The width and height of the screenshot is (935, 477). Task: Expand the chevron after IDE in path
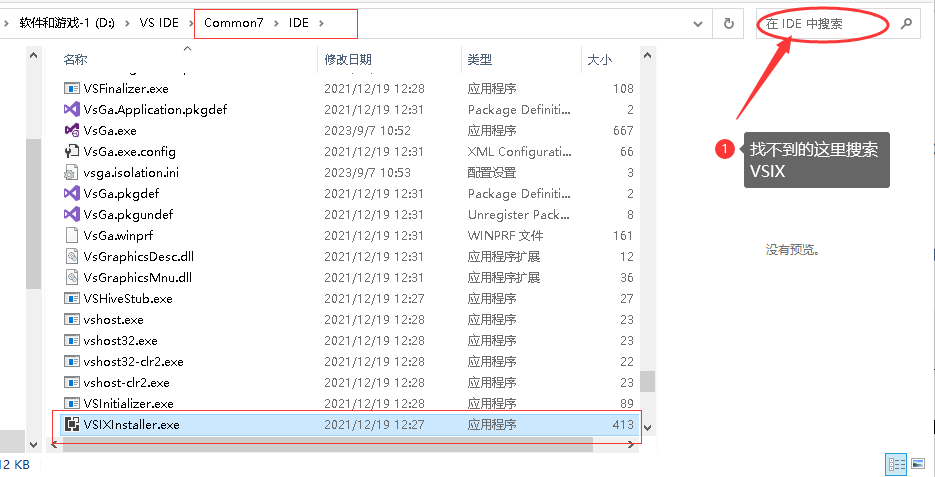(321, 23)
